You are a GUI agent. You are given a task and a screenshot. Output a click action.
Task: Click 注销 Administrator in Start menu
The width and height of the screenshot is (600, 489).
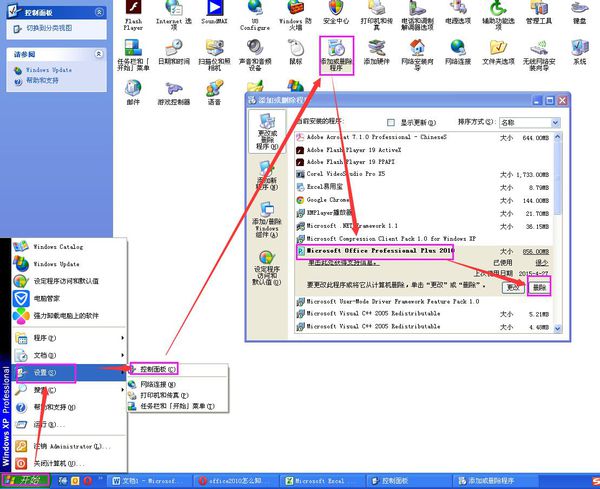[69, 446]
